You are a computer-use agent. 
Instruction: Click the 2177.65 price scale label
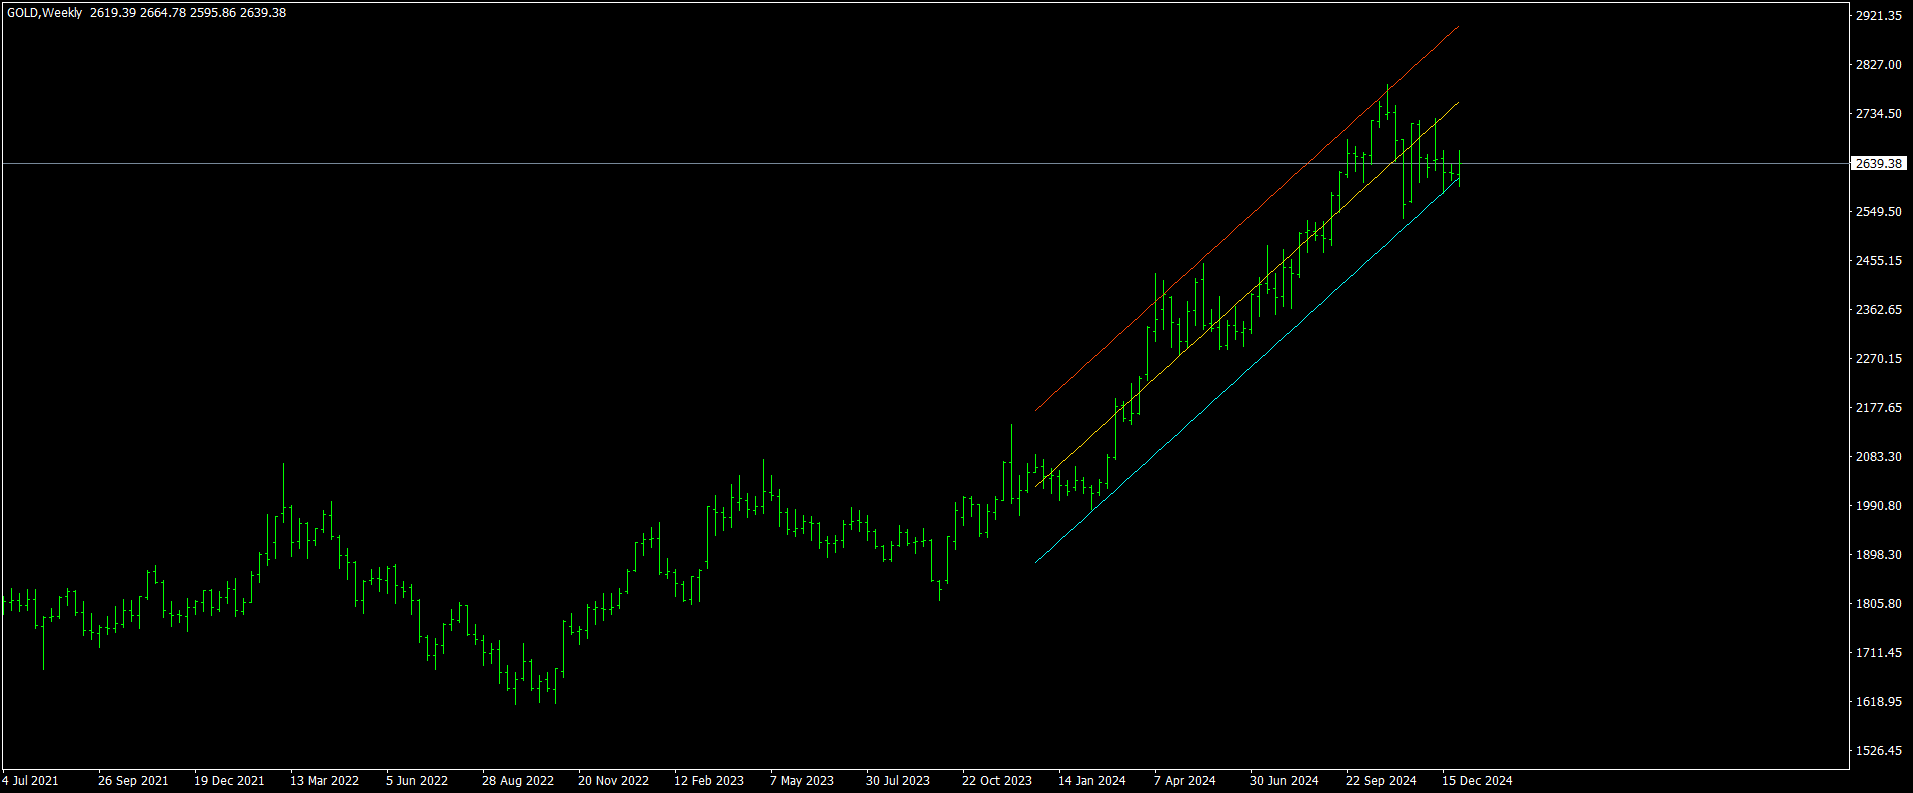(x=1879, y=408)
